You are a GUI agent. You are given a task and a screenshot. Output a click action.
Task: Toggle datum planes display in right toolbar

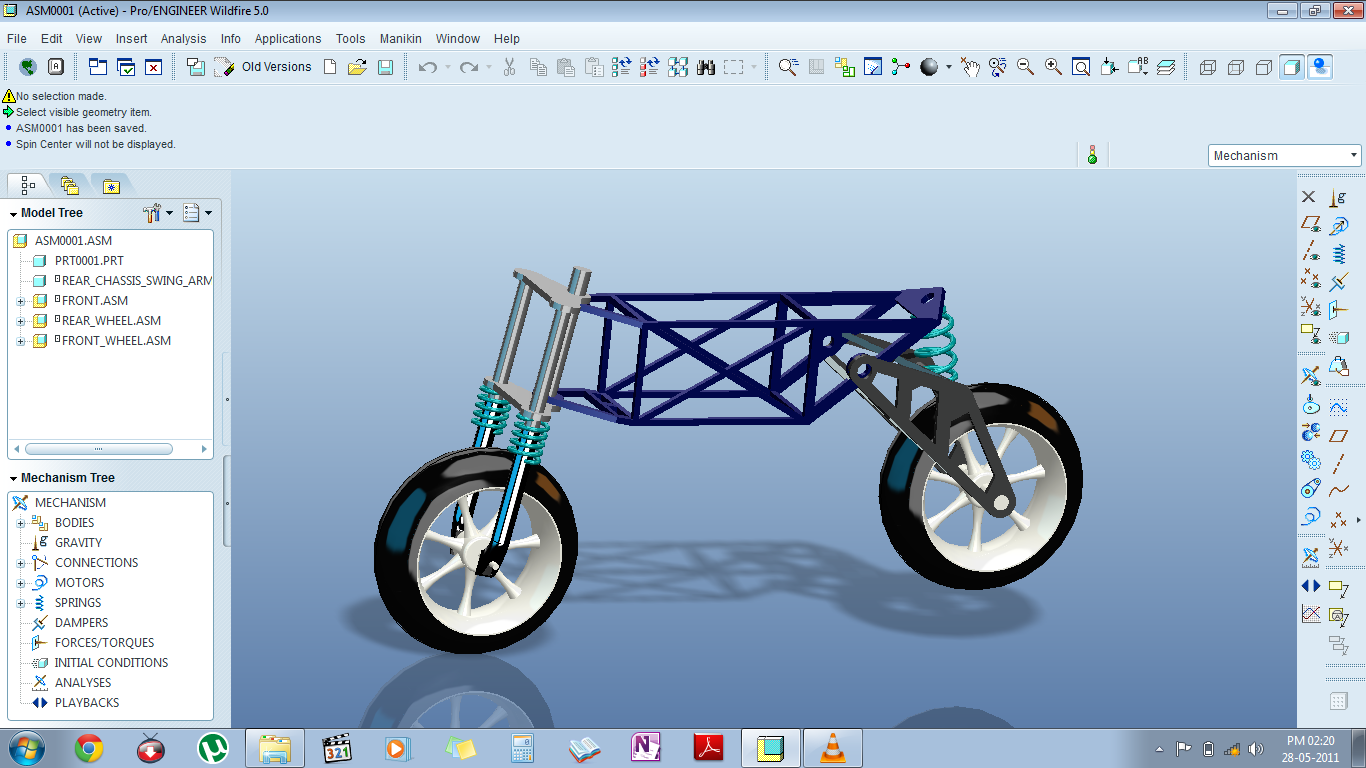point(1310,225)
